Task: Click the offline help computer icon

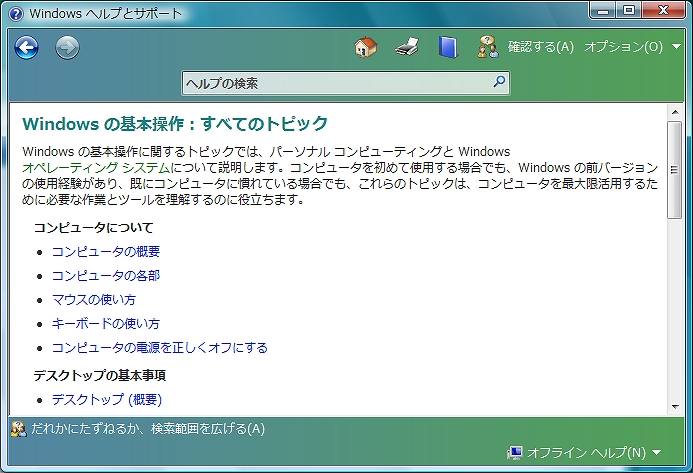Action: [515, 452]
